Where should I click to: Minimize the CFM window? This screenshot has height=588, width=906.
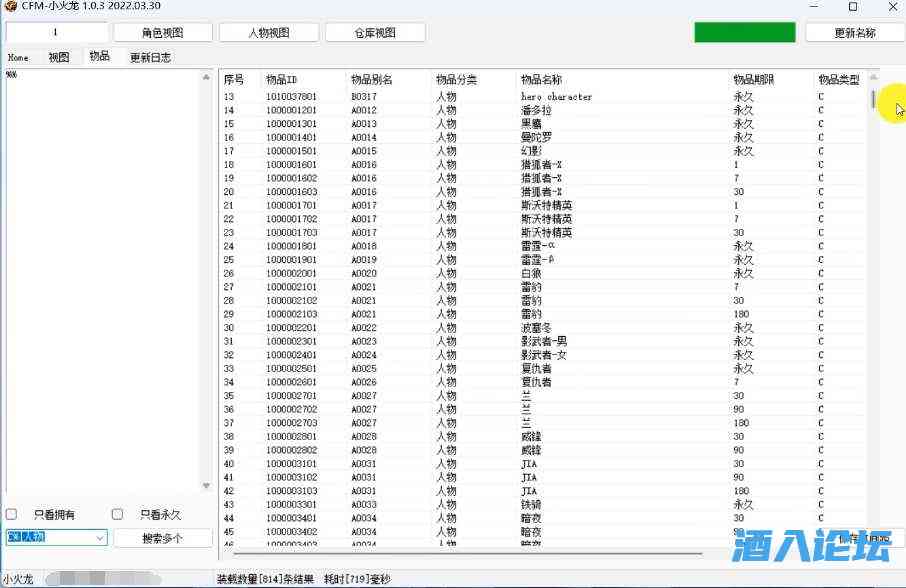812,8
